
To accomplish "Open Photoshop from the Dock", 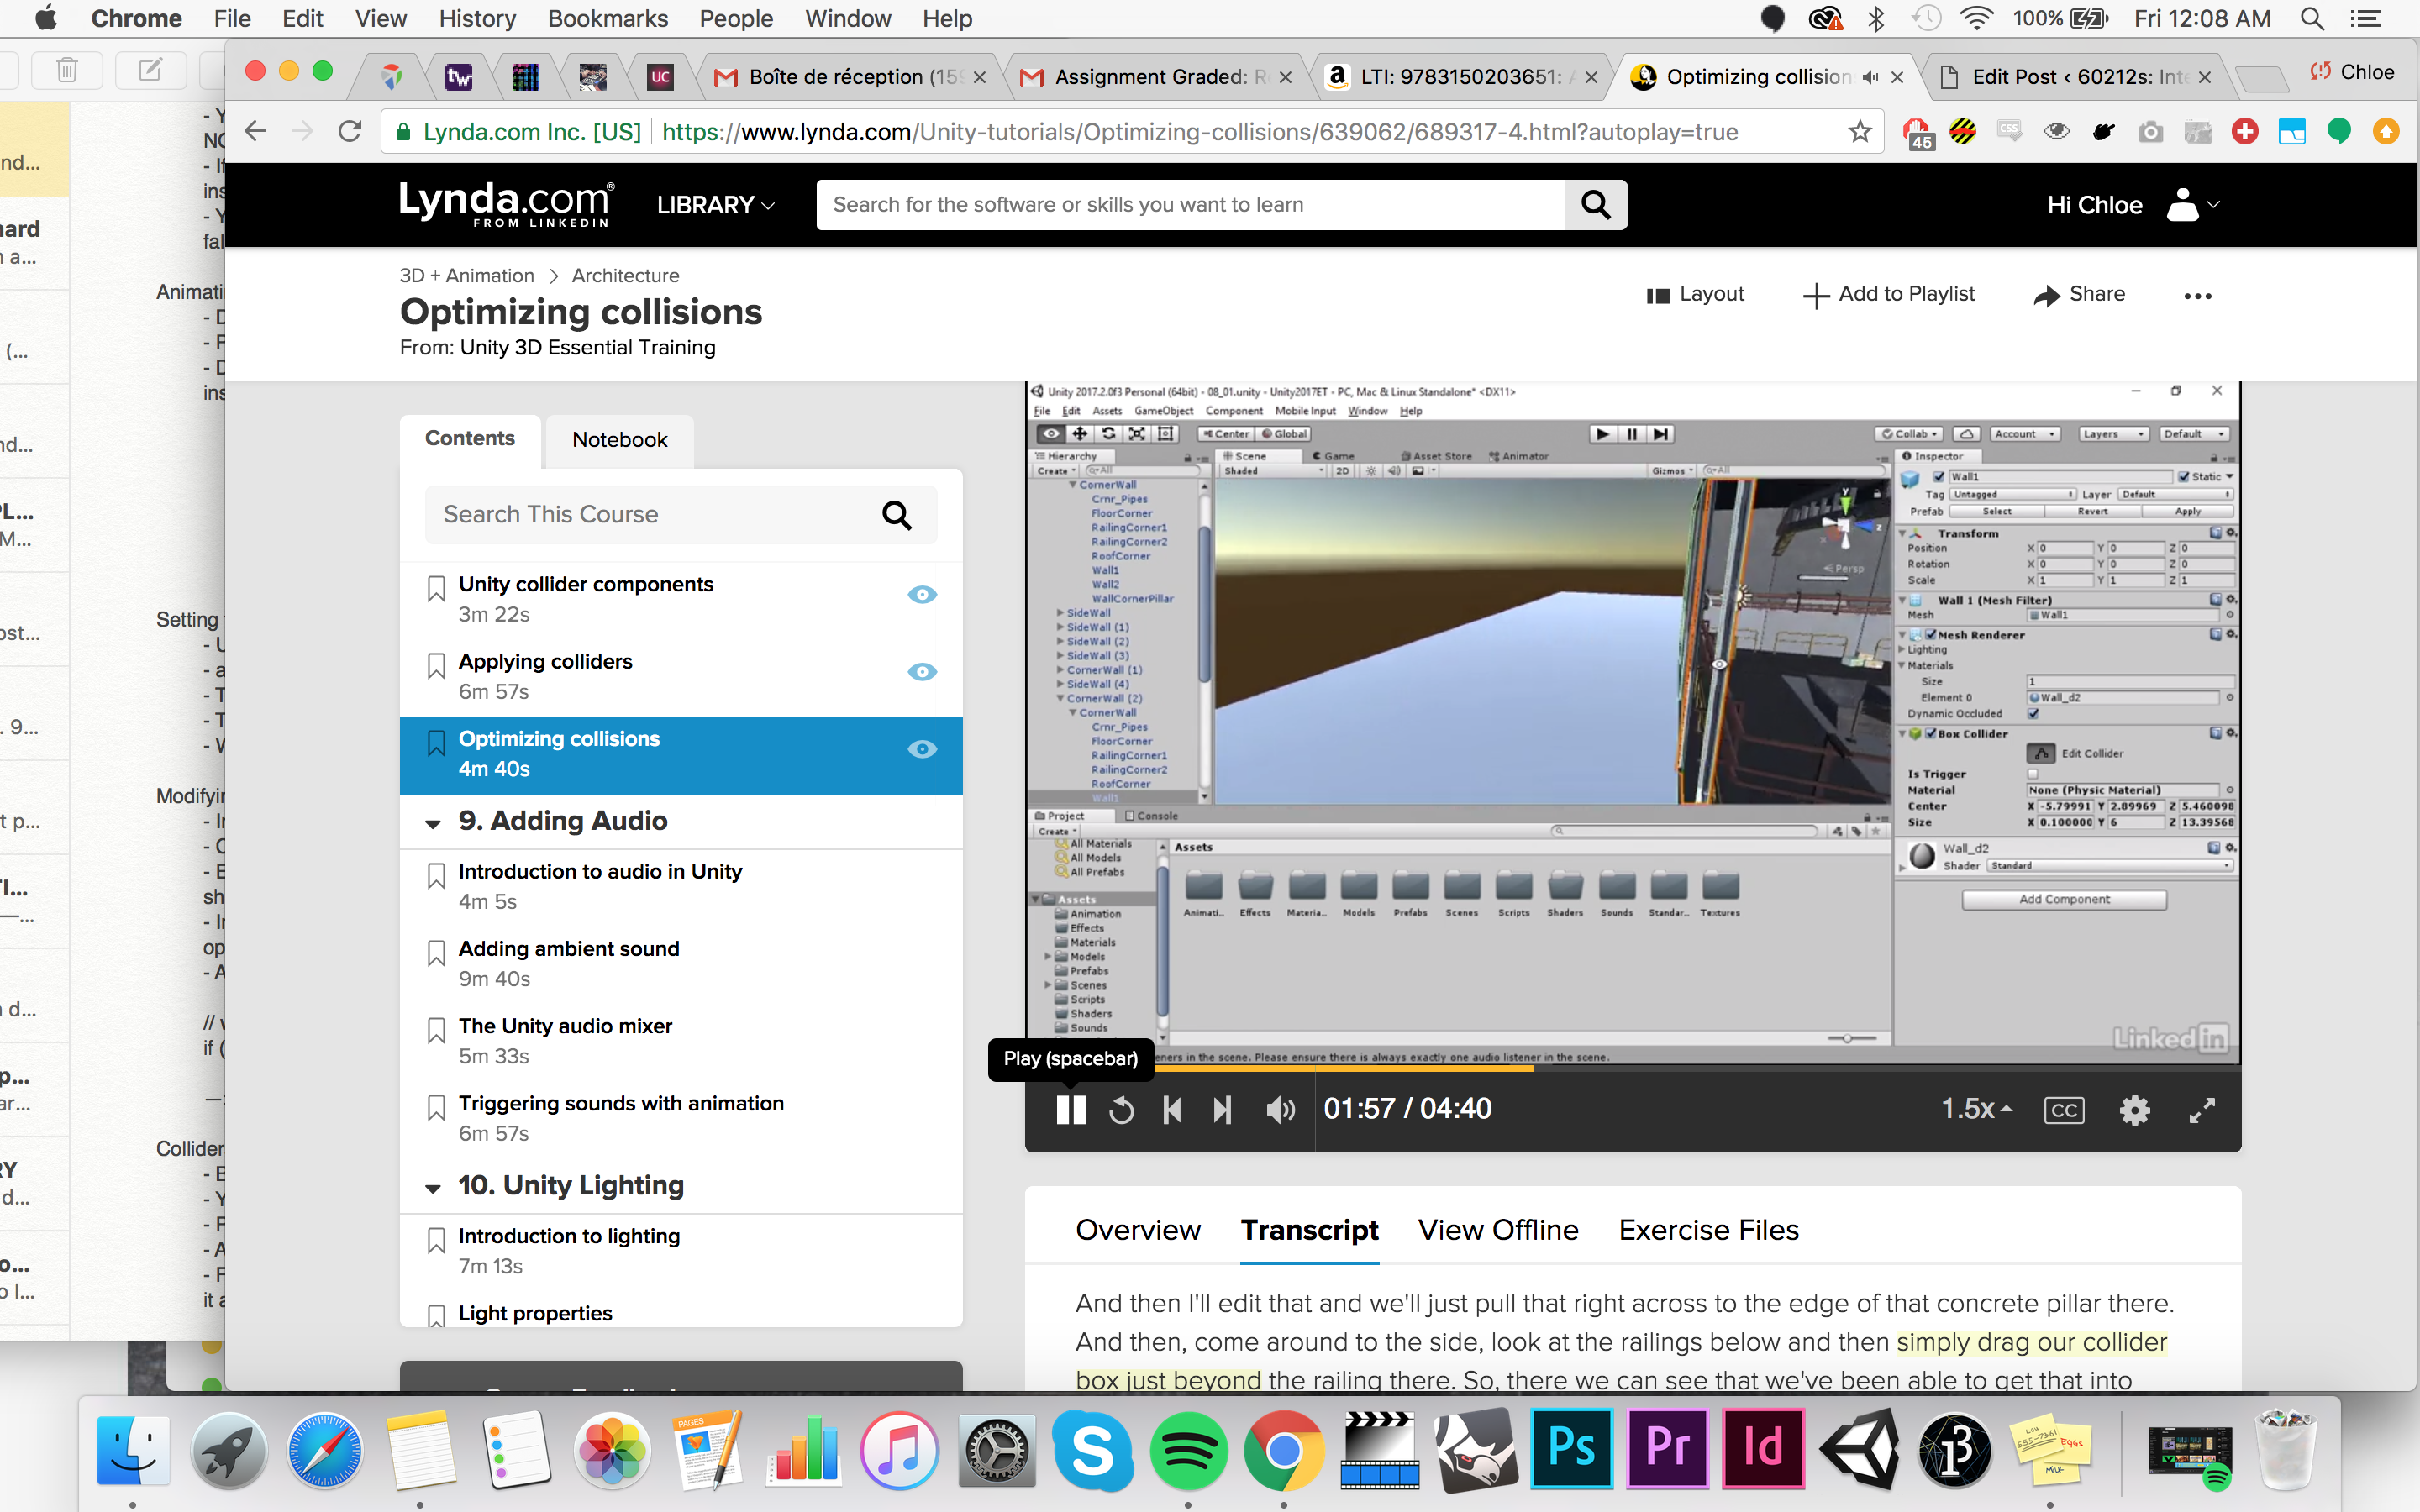I will 1571,1449.
